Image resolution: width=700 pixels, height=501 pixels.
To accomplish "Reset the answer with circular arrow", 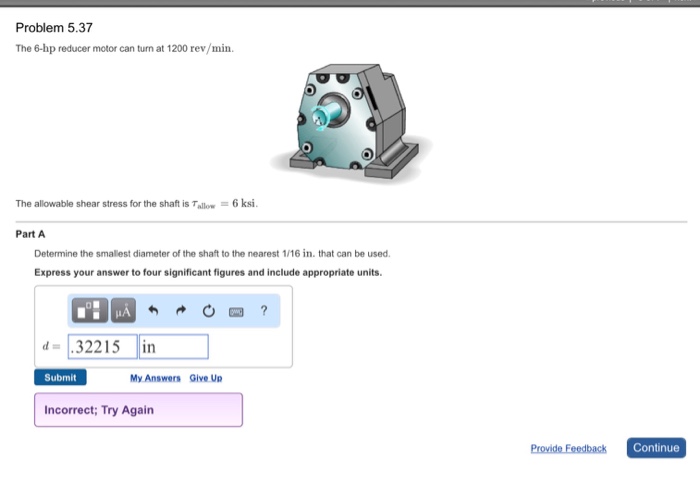I will (208, 310).
